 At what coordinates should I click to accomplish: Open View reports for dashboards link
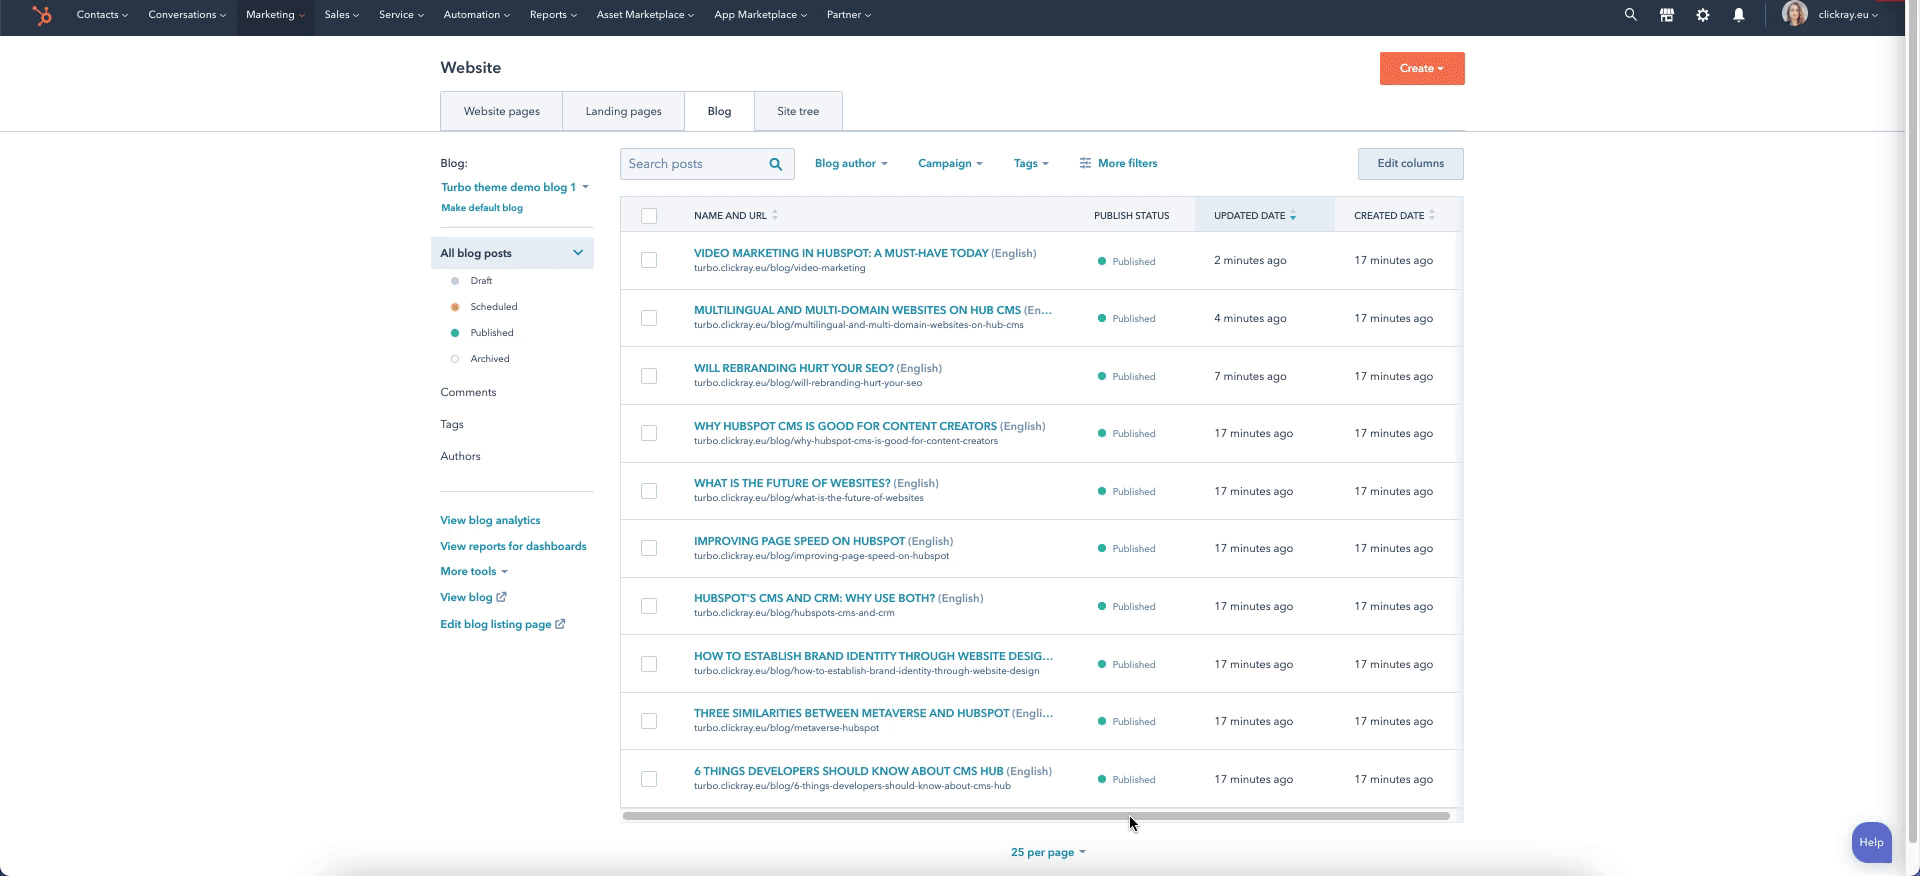tap(513, 546)
